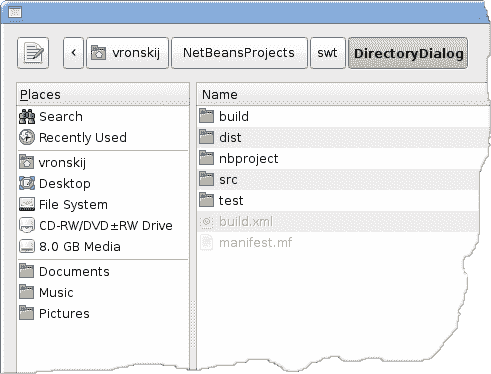This screenshot has height=374, width=491.
Task: Select the Recently Used label
Action: click(x=83, y=138)
